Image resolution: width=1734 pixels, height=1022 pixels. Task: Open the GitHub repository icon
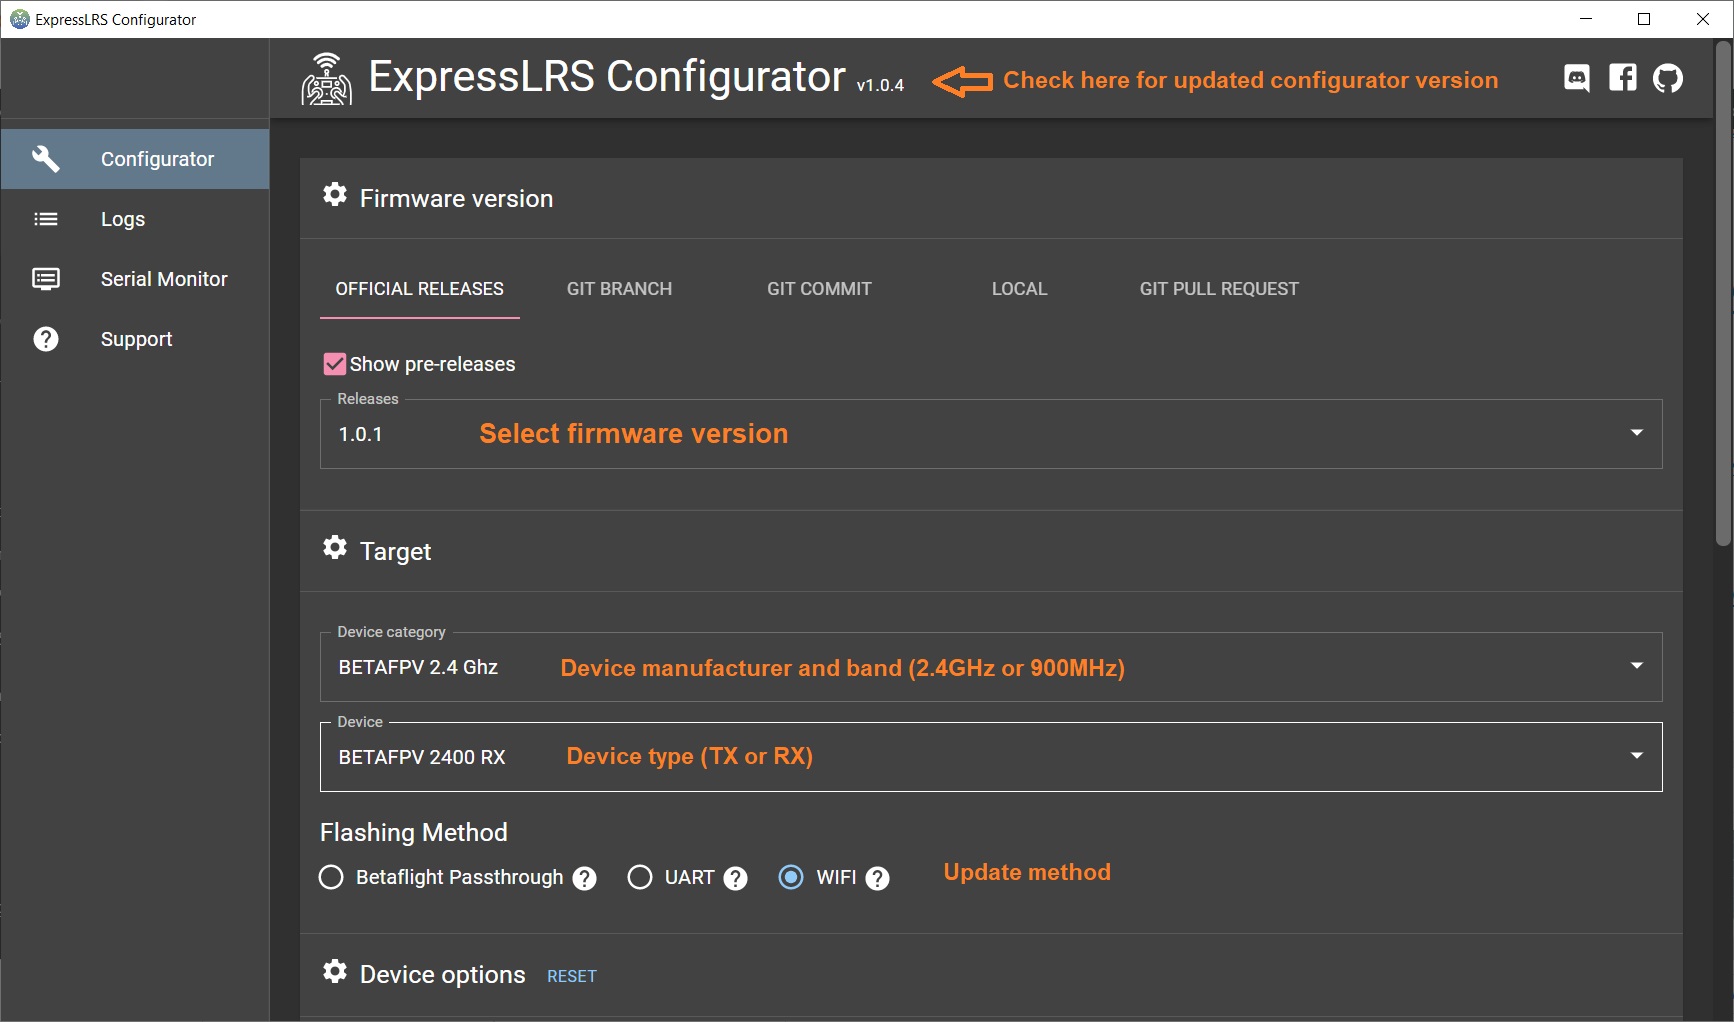coord(1668,78)
